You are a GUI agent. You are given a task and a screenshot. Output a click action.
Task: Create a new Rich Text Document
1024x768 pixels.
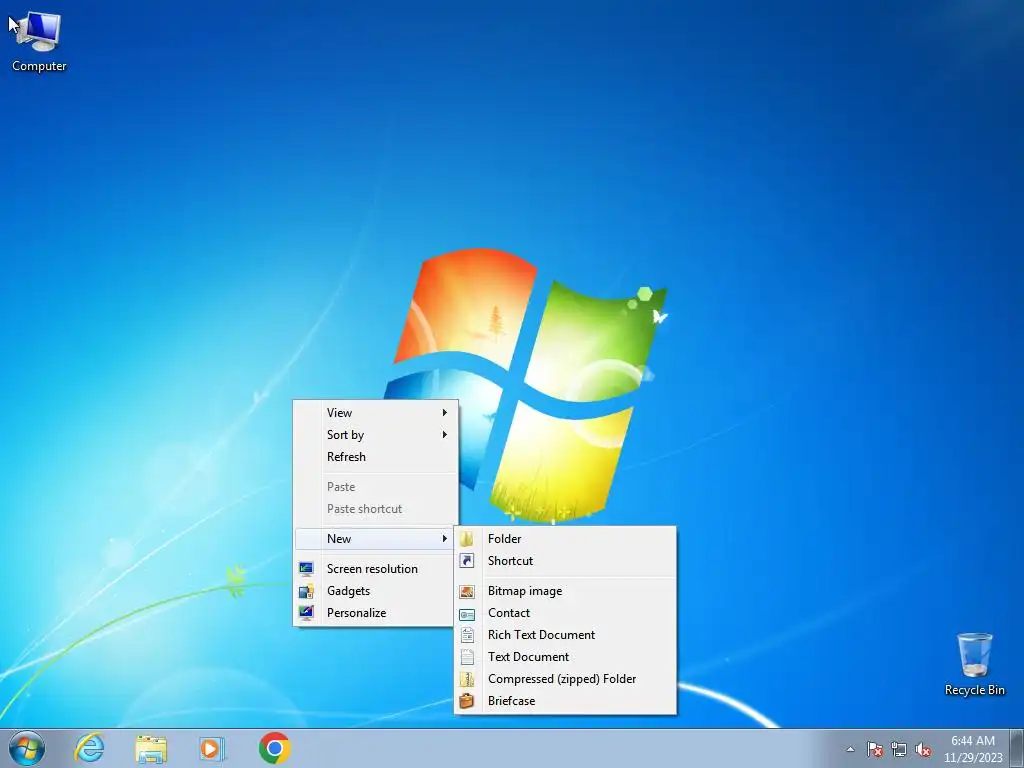tap(566, 635)
